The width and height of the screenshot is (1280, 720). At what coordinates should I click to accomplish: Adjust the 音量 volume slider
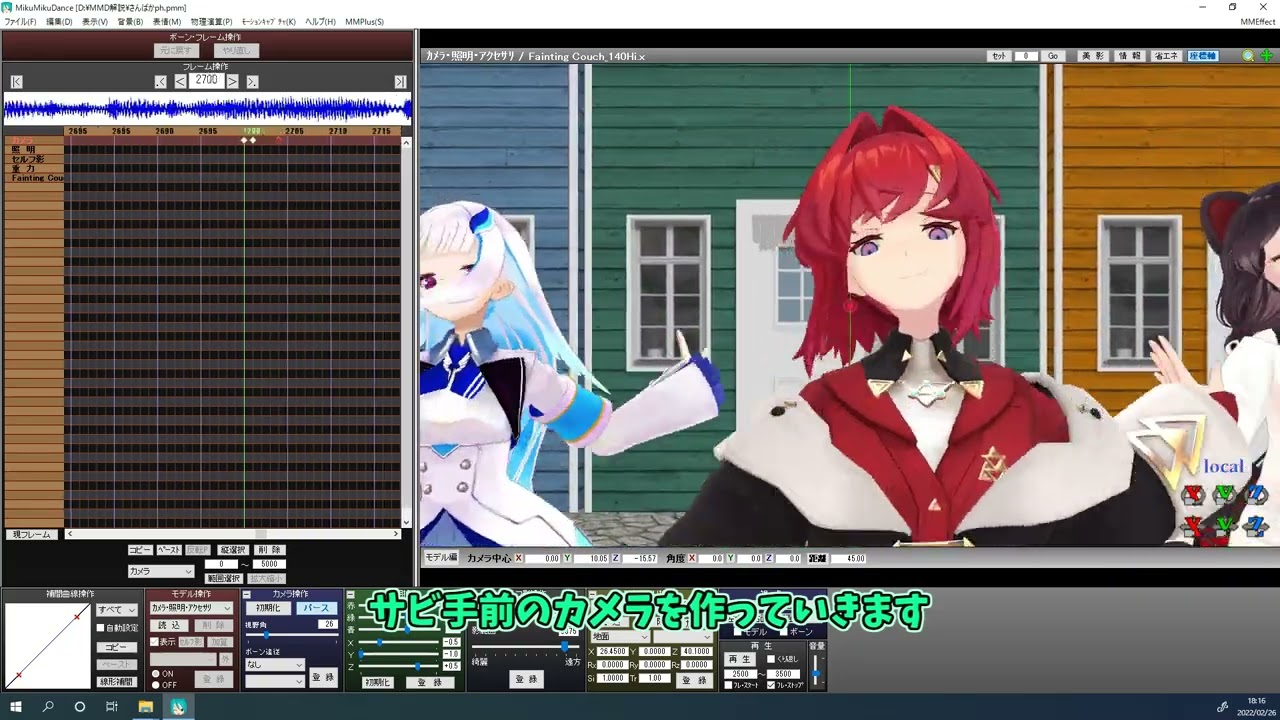(817, 672)
